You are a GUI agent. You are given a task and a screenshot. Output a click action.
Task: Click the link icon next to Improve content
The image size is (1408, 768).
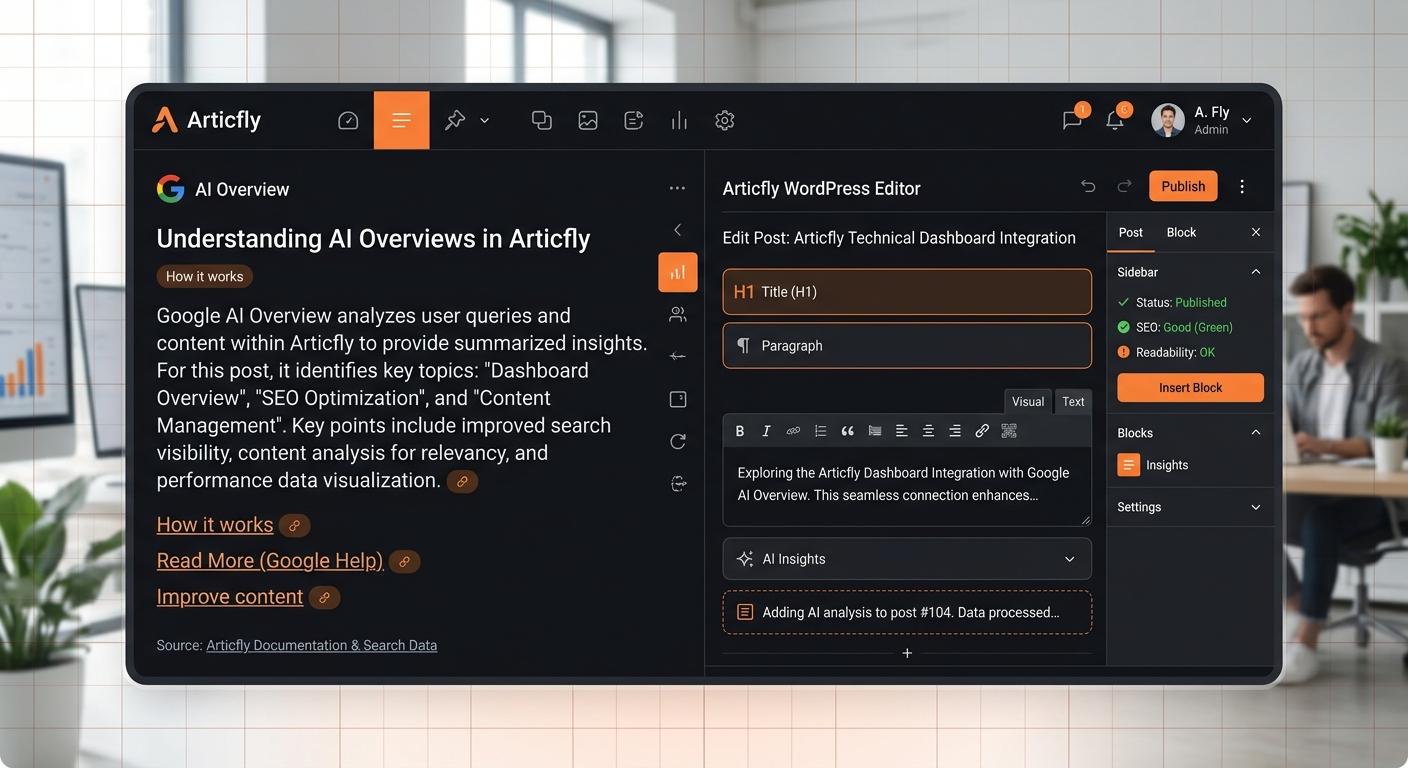point(324,597)
